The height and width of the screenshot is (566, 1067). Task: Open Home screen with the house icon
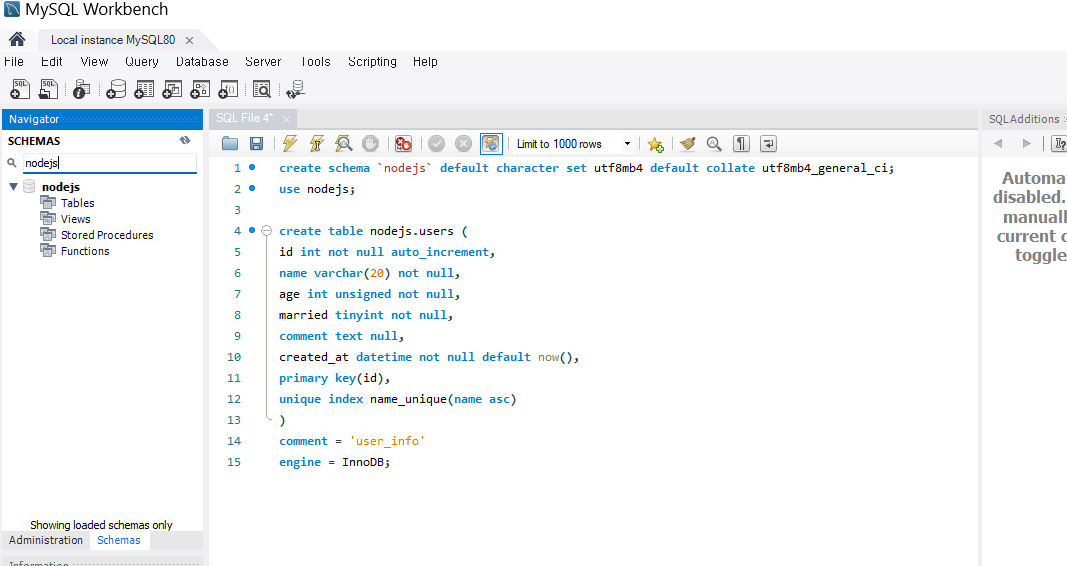(17, 39)
